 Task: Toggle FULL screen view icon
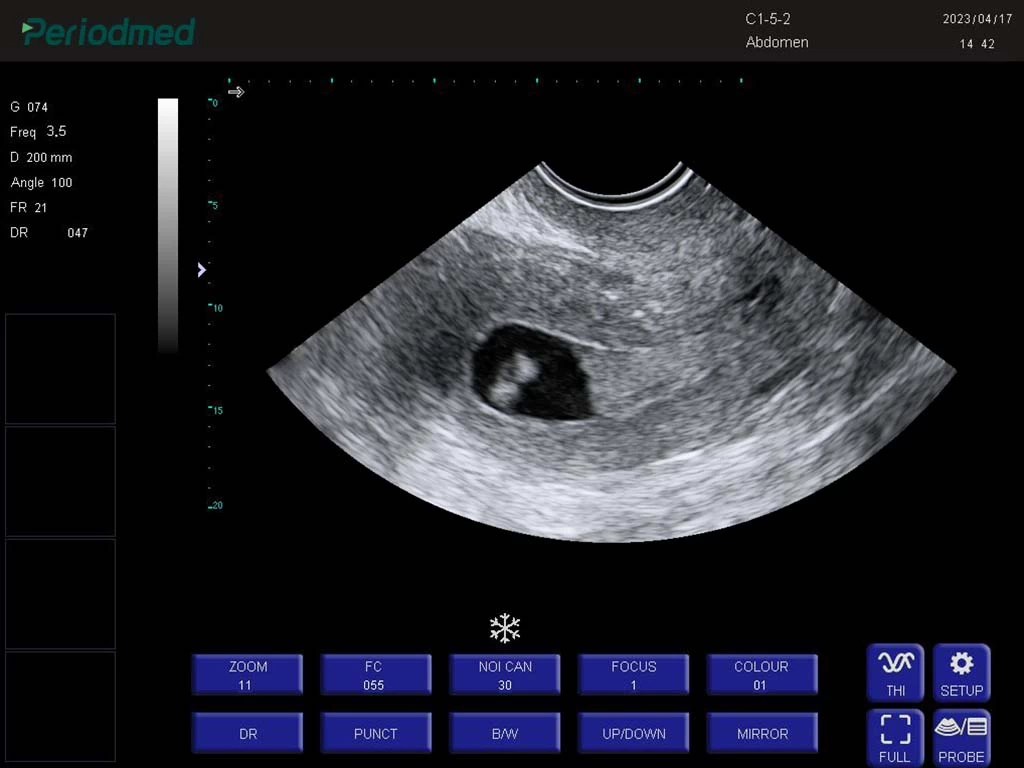(x=895, y=739)
